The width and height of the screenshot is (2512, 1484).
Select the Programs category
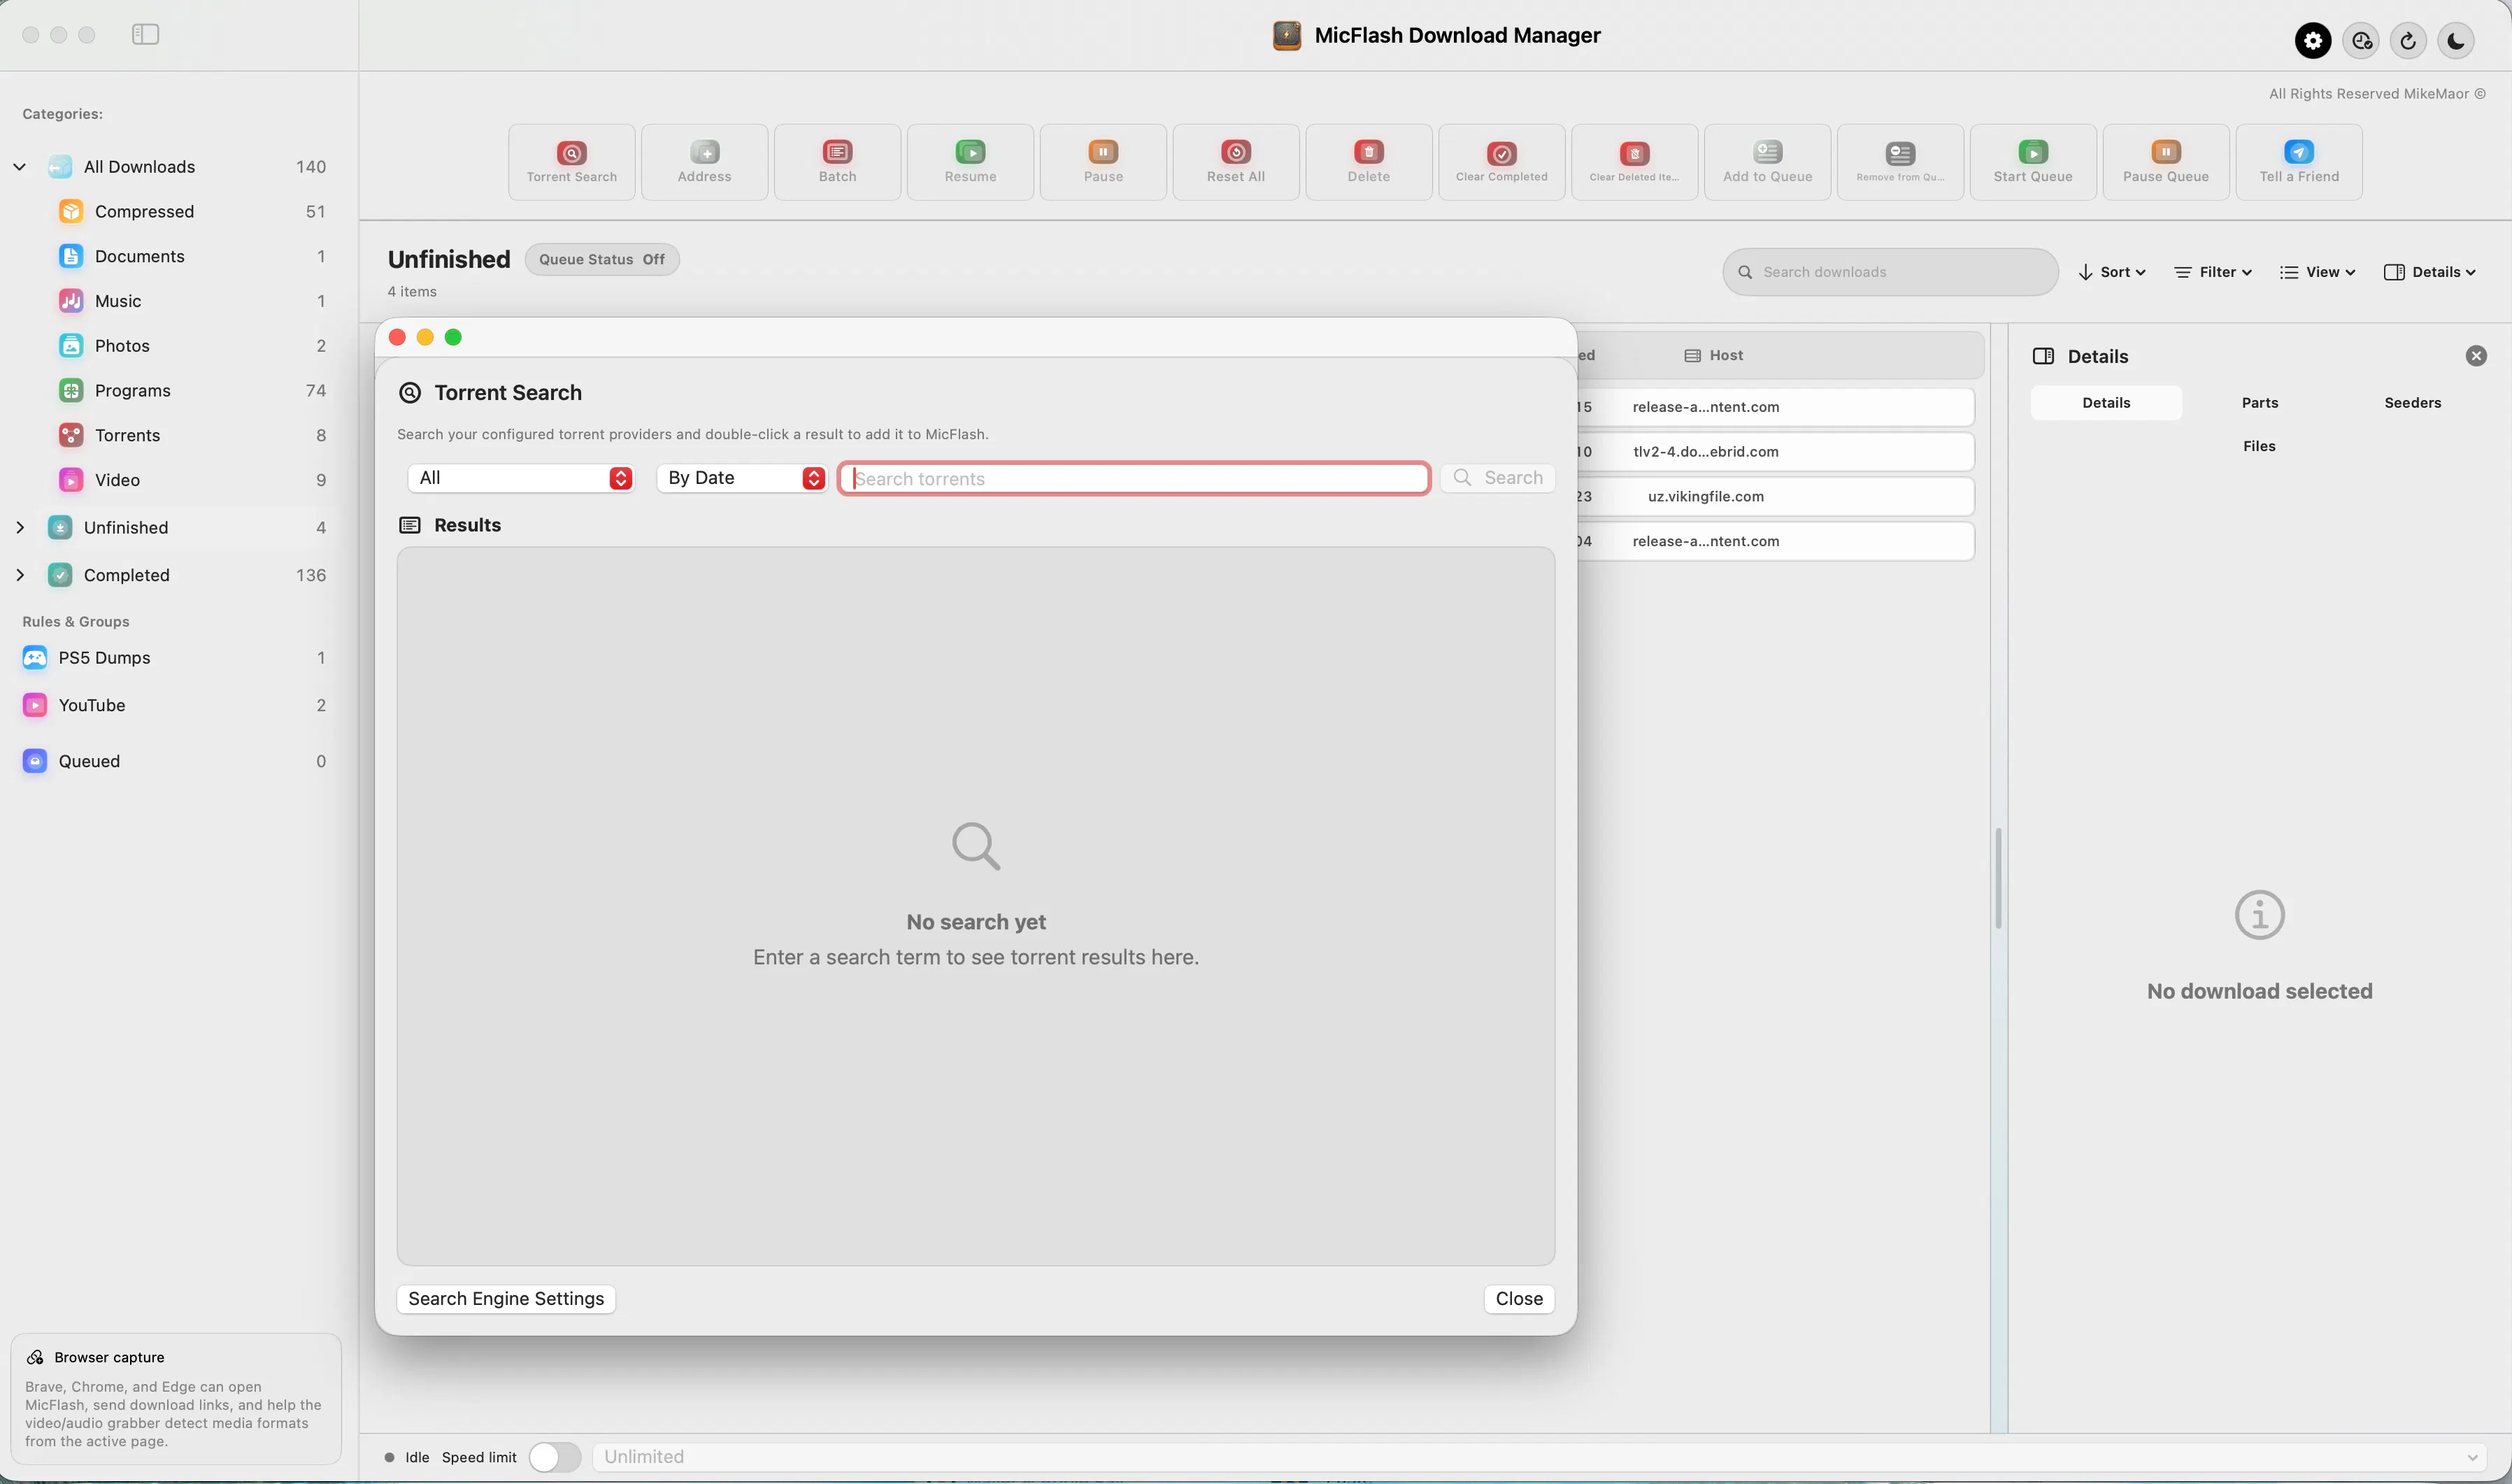pyautogui.click(x=190, y=390)
